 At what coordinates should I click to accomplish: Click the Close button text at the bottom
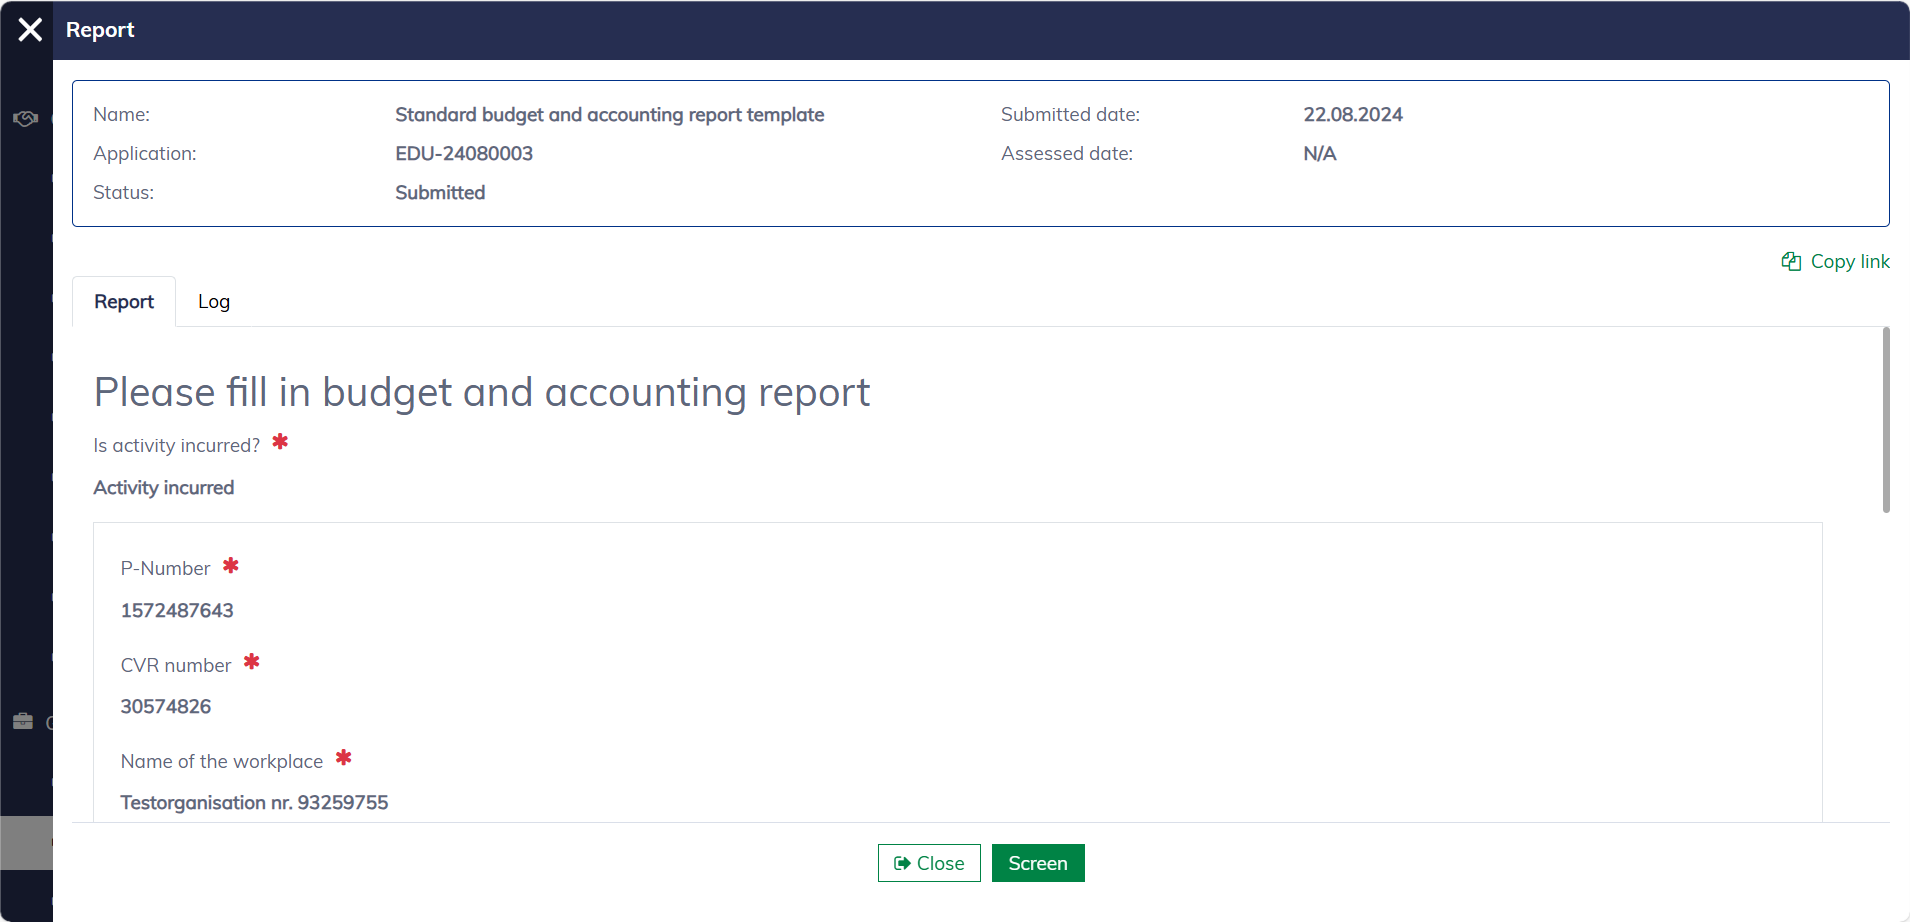[940, 863]
